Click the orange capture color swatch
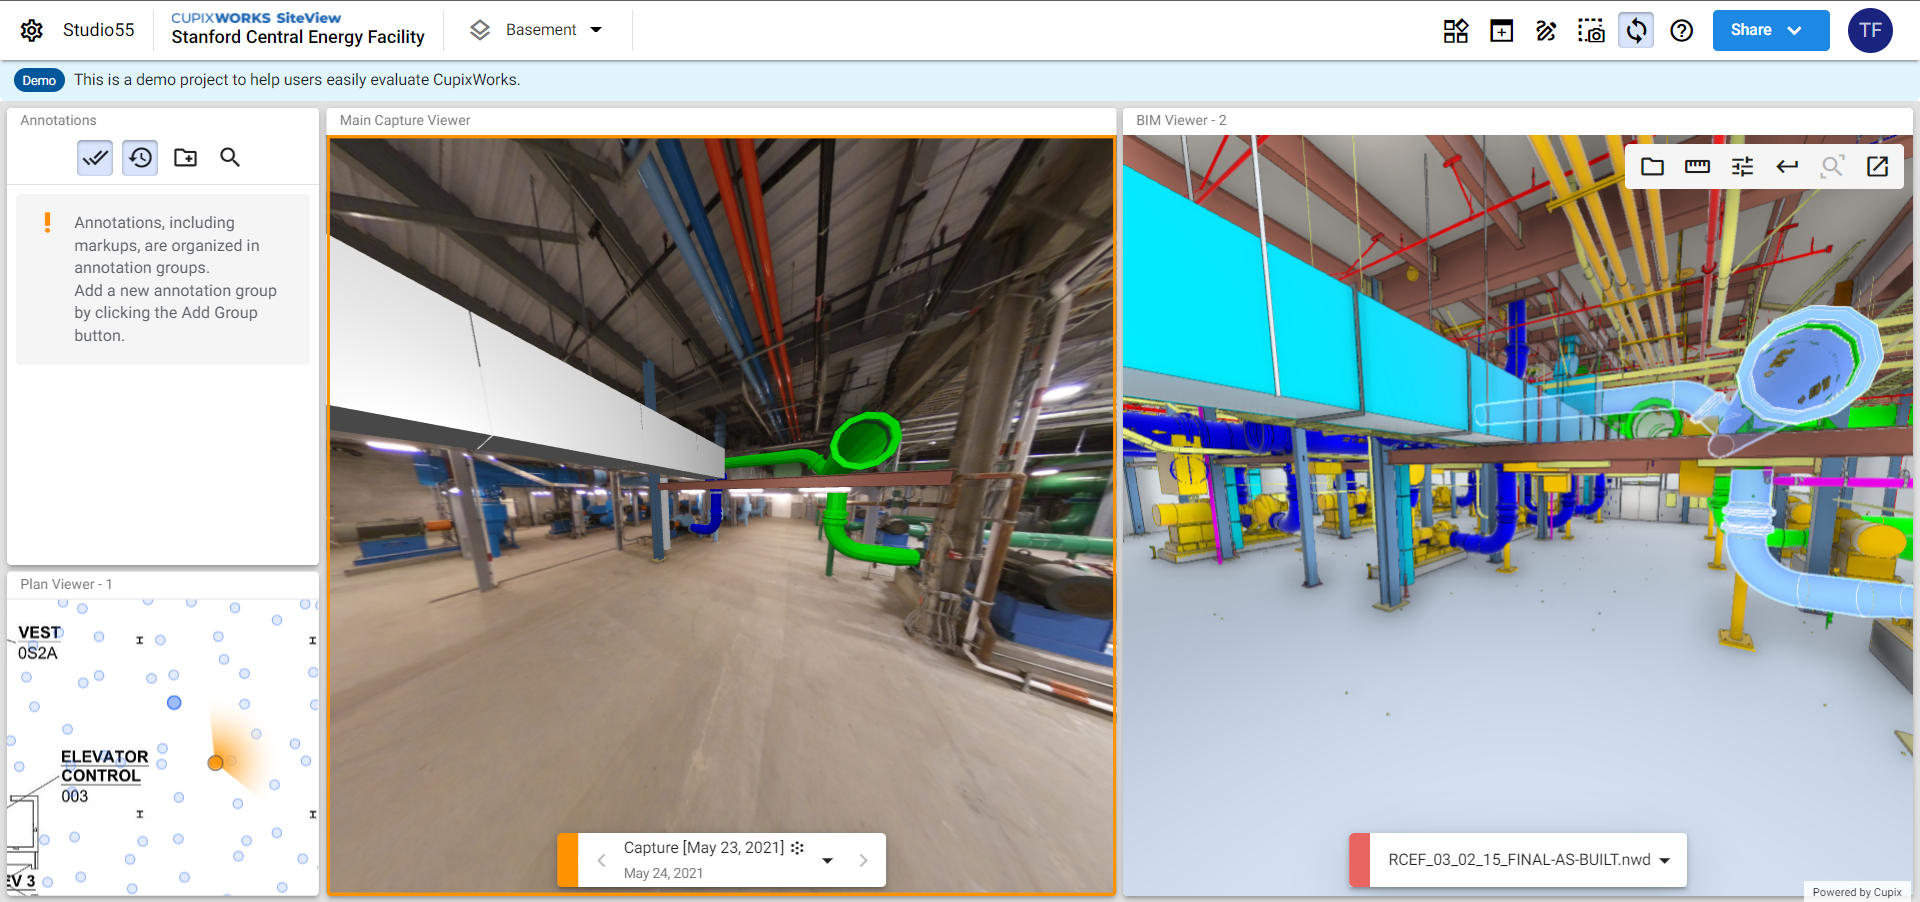Image resolution: width=1920 pixels, height=902 pixels. [567, 860]
